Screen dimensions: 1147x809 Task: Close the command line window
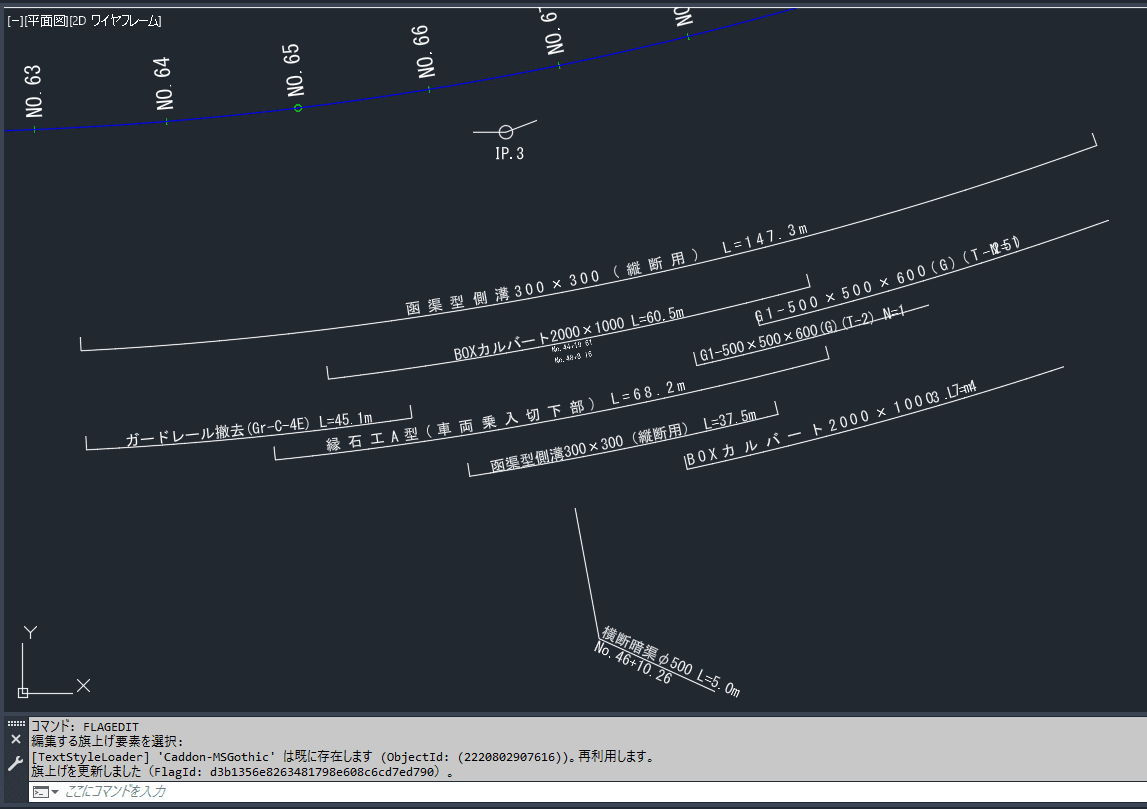click(x=15, y=740)
